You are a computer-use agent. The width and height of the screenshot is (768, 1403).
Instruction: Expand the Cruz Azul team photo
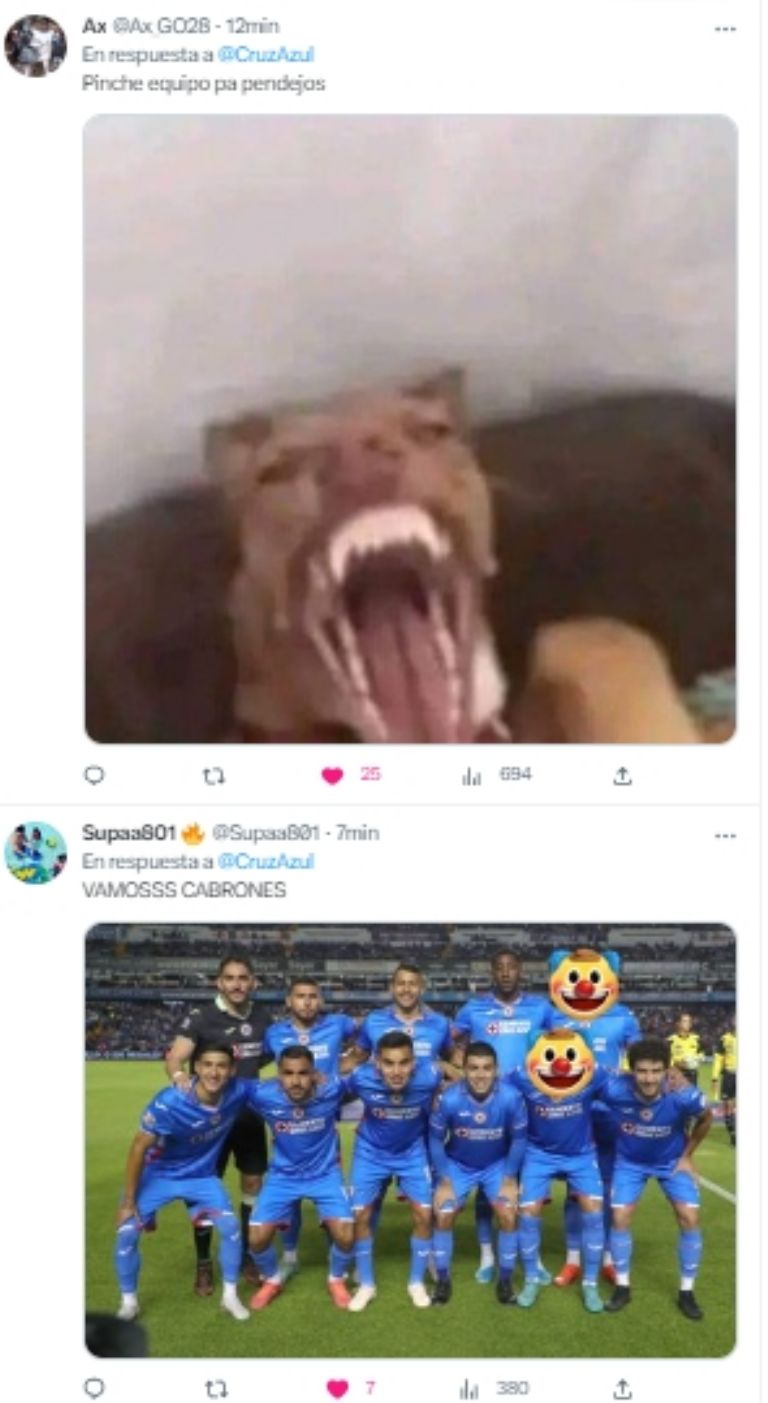(410, 1140)
